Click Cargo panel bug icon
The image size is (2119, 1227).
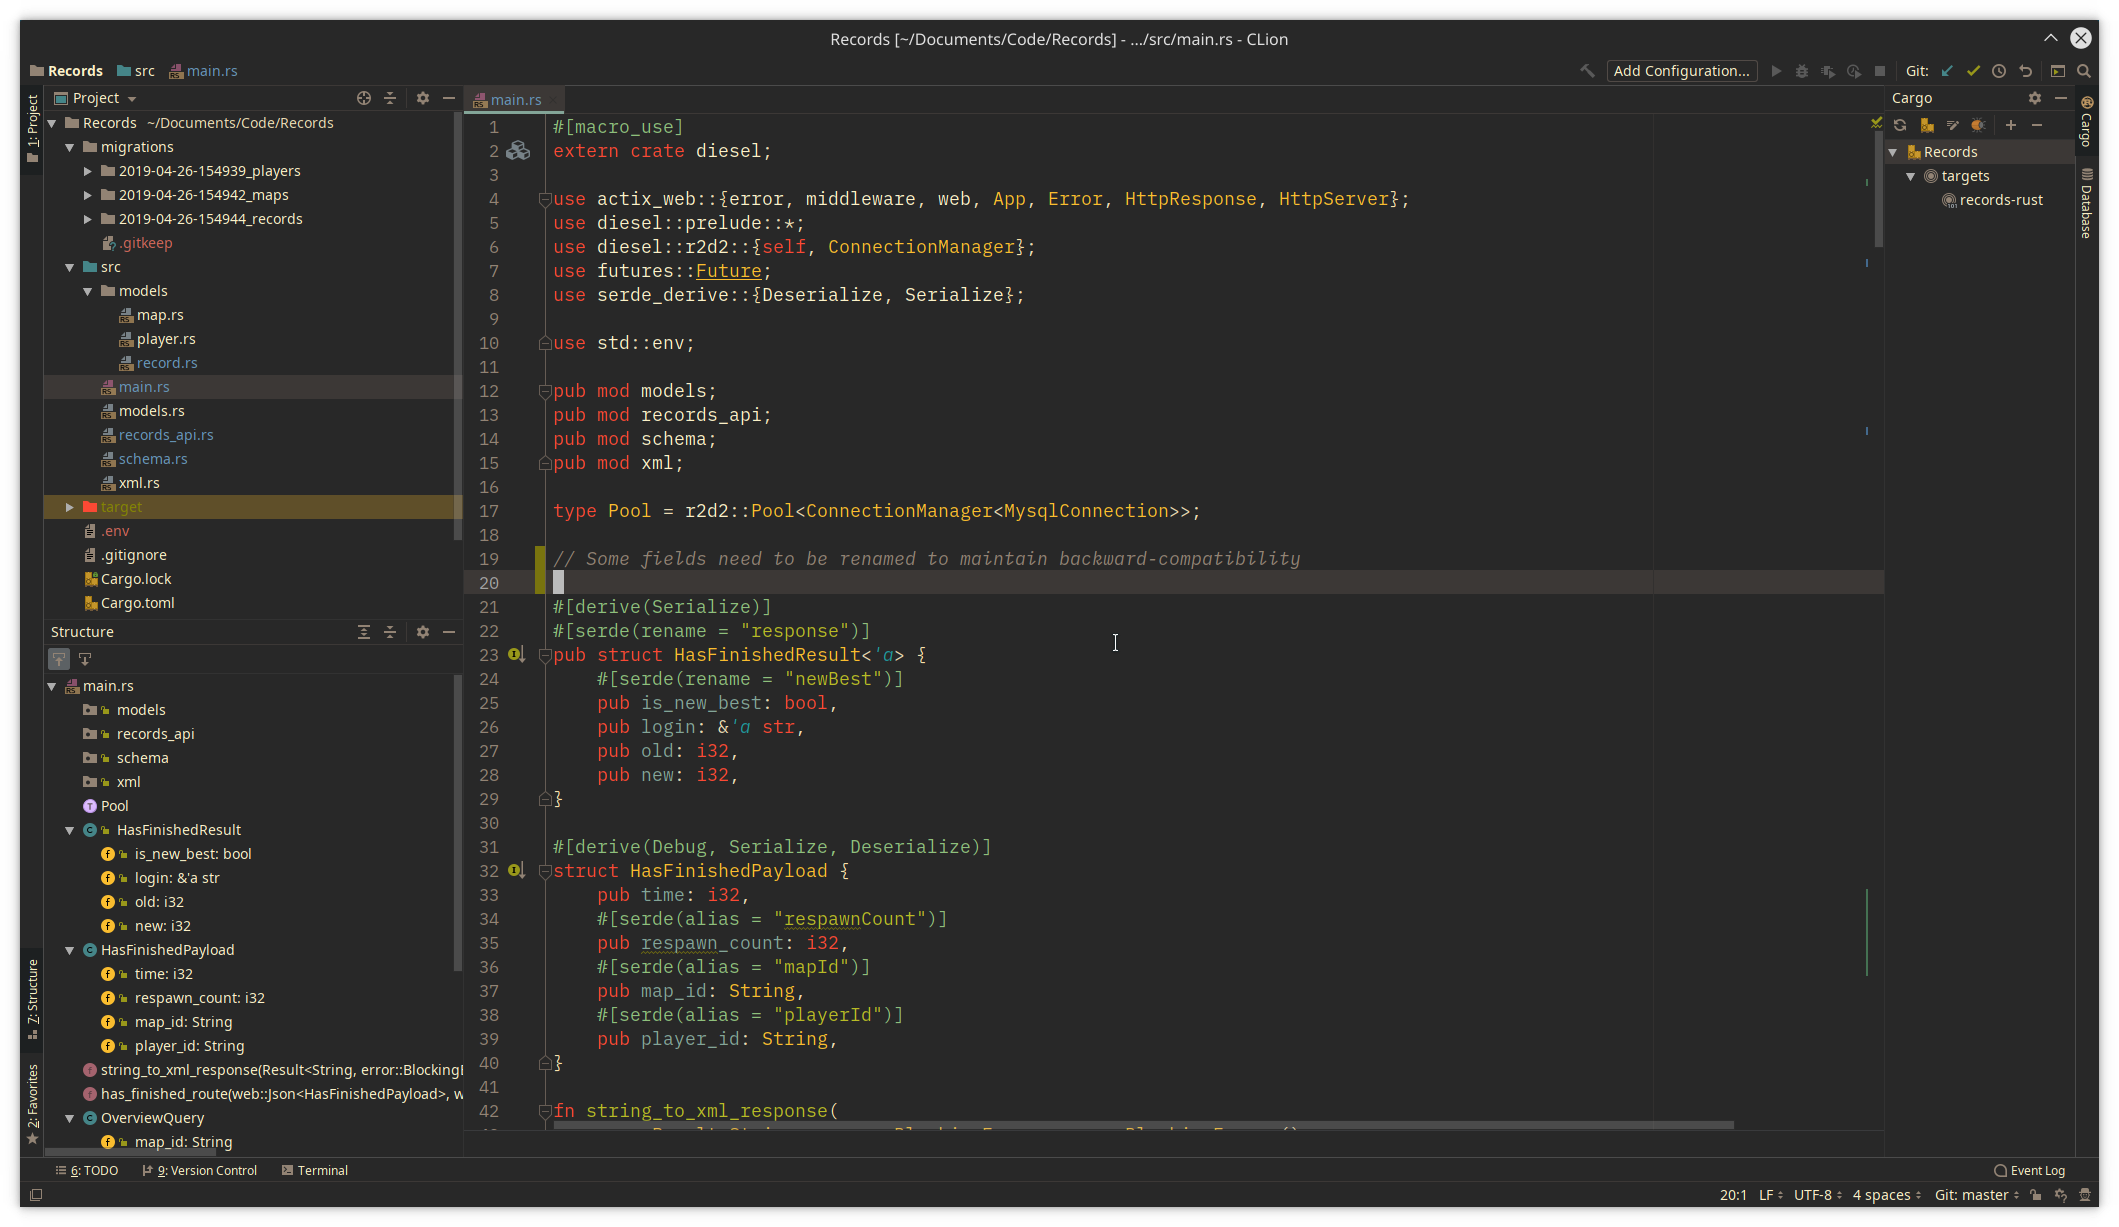(1978, 125)
